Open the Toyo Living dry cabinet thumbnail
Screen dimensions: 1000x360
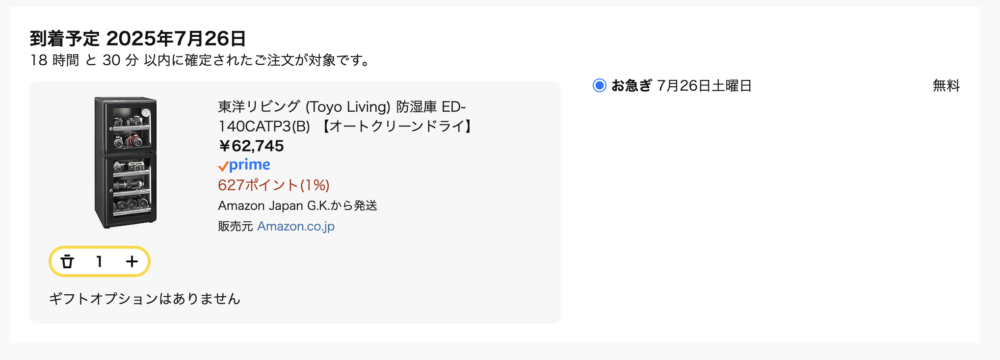[125, 163]
